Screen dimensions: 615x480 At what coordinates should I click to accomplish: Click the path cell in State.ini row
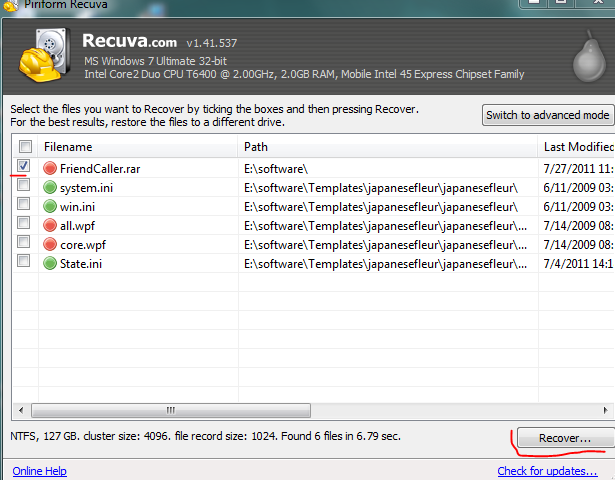(x=386, y=264)
